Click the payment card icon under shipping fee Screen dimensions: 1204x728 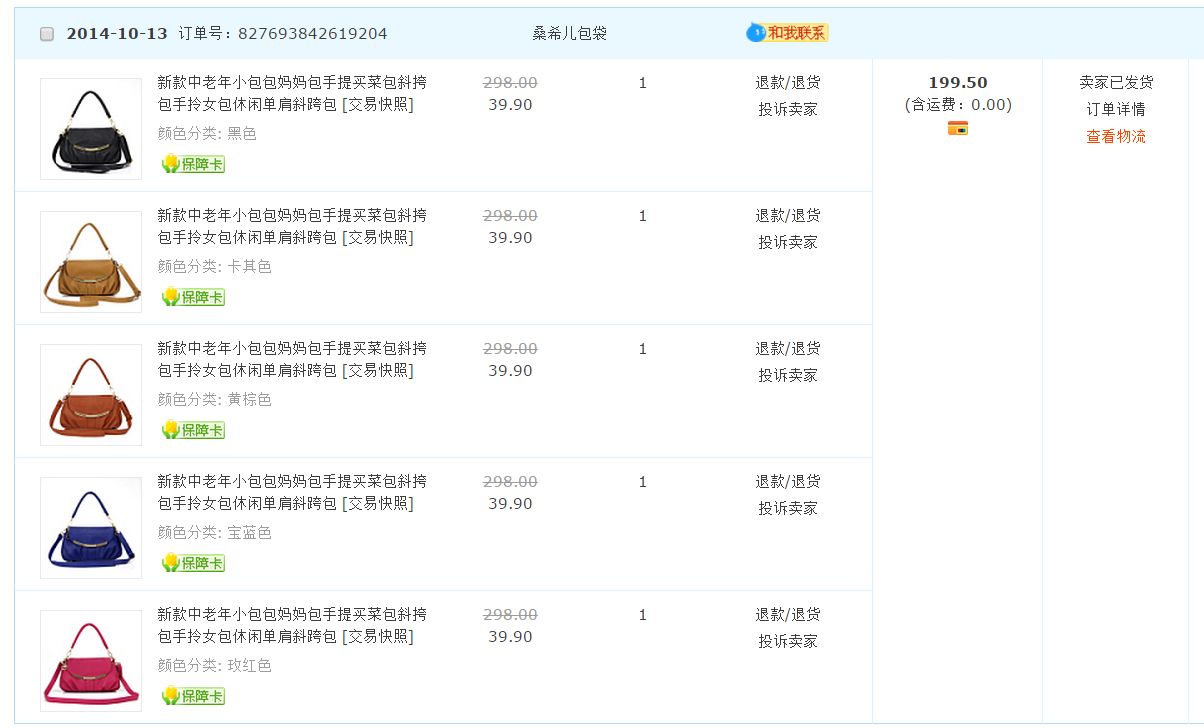click(958, 128)
